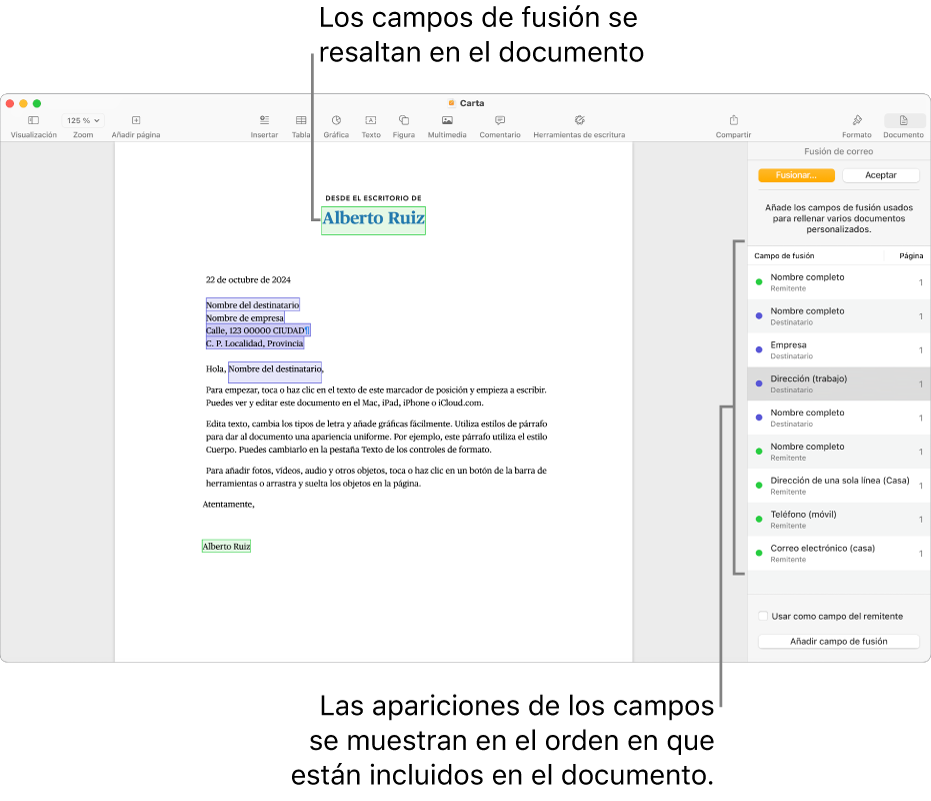Click Calle, 123 00000 CIUDAD address field
The image size is (931, 801).
257,330
